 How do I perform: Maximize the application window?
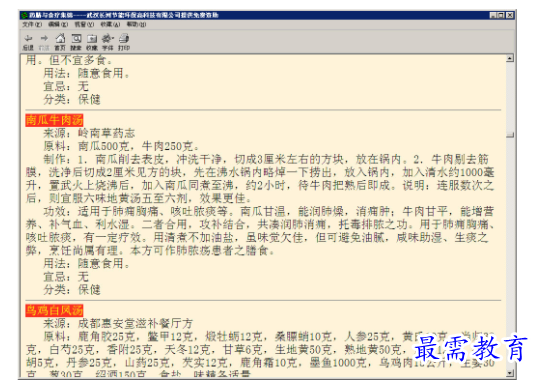[501, 15]
